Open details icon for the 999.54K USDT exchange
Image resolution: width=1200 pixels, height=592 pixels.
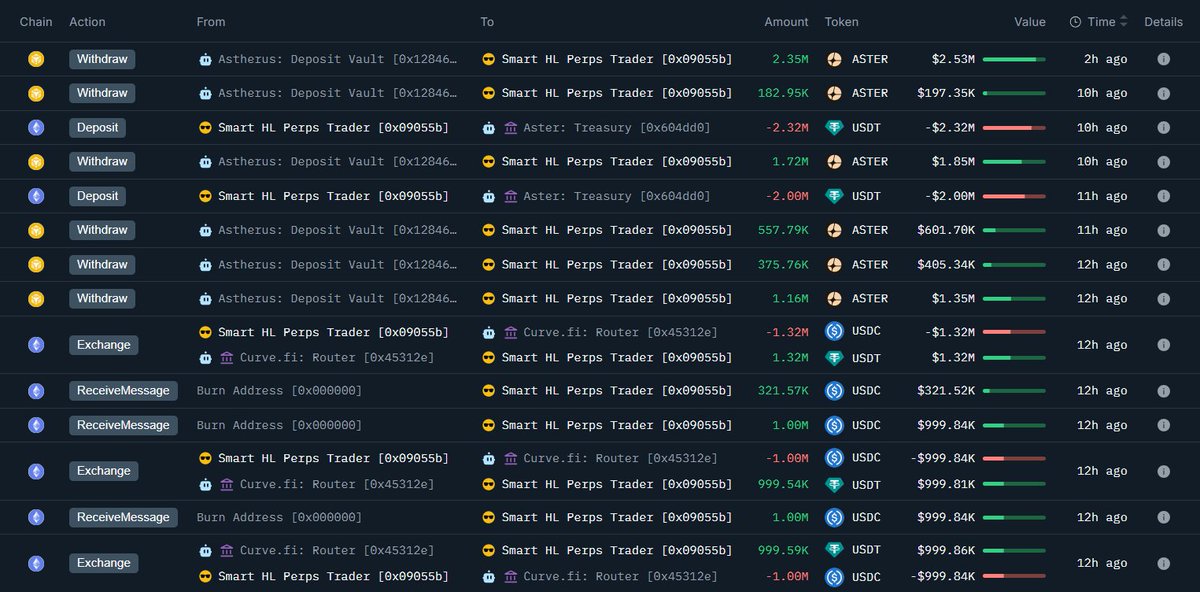tap(1163, 471)
